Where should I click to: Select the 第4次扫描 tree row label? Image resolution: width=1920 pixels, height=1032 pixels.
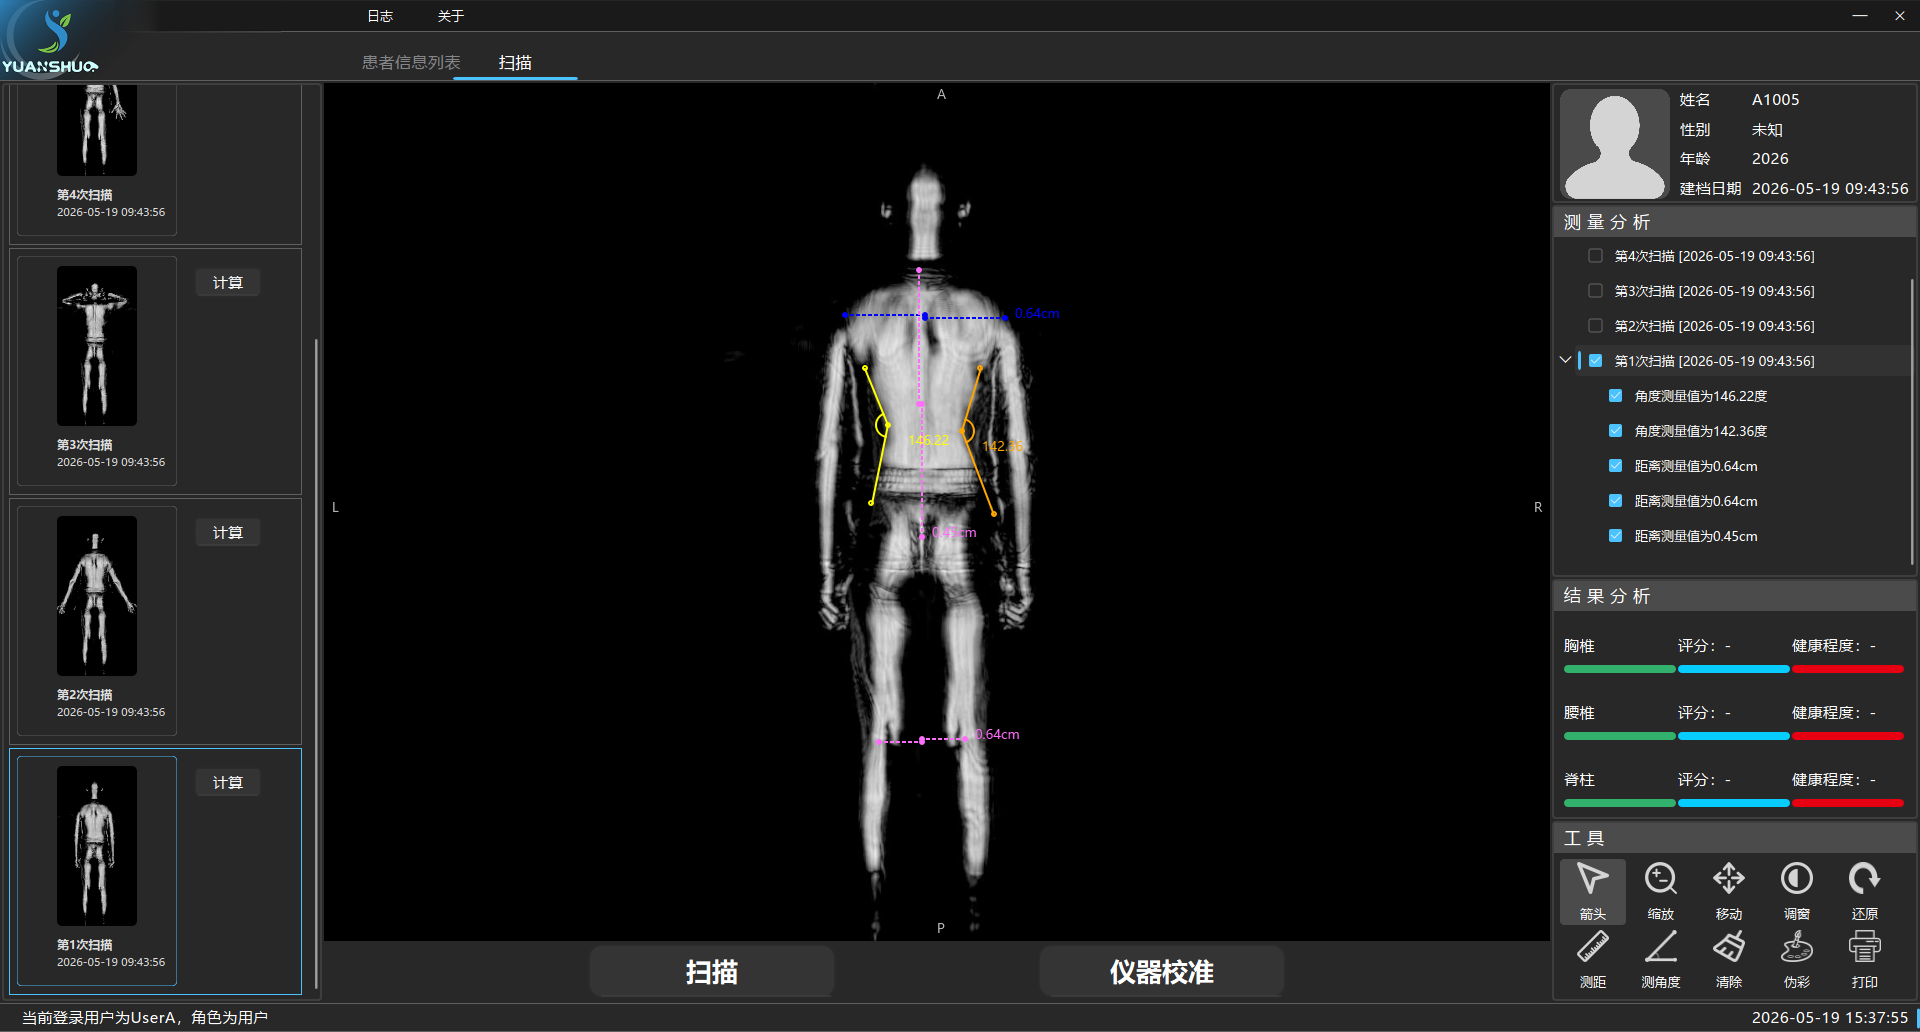(1714, 256)
